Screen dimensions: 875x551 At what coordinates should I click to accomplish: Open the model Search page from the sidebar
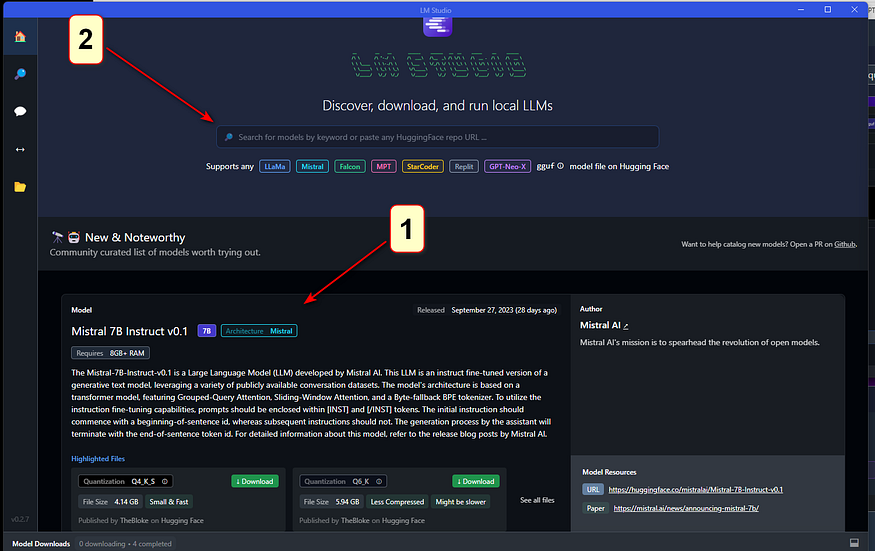click(20, 74)
